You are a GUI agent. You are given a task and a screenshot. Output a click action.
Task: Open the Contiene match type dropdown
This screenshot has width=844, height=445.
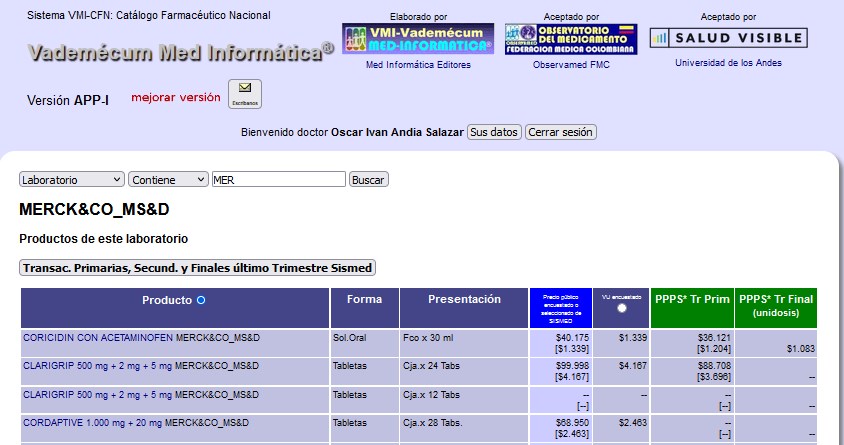coord(168,180)
